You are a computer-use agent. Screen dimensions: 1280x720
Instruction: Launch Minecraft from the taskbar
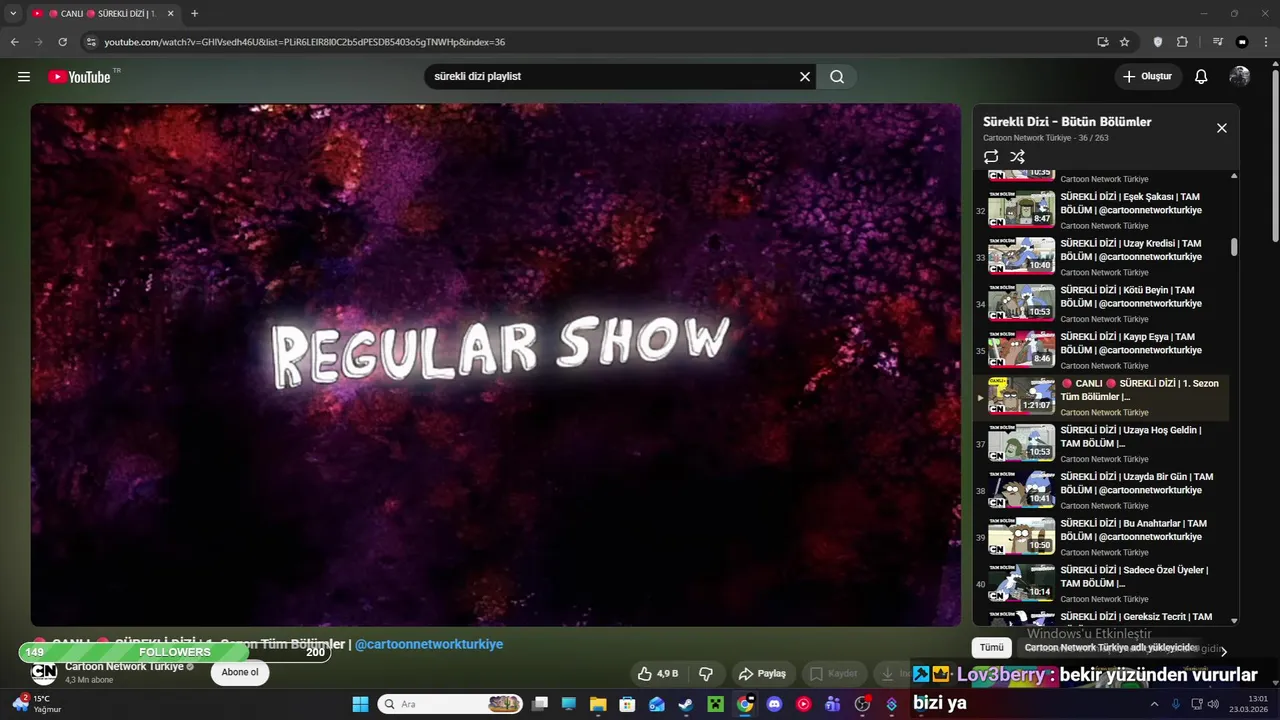715,704
